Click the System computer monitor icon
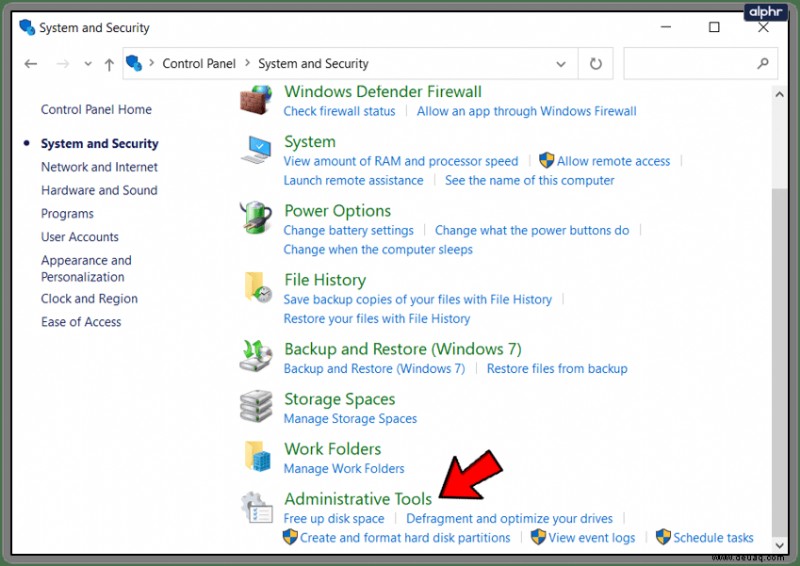800x566 pixels. [256, 149]
